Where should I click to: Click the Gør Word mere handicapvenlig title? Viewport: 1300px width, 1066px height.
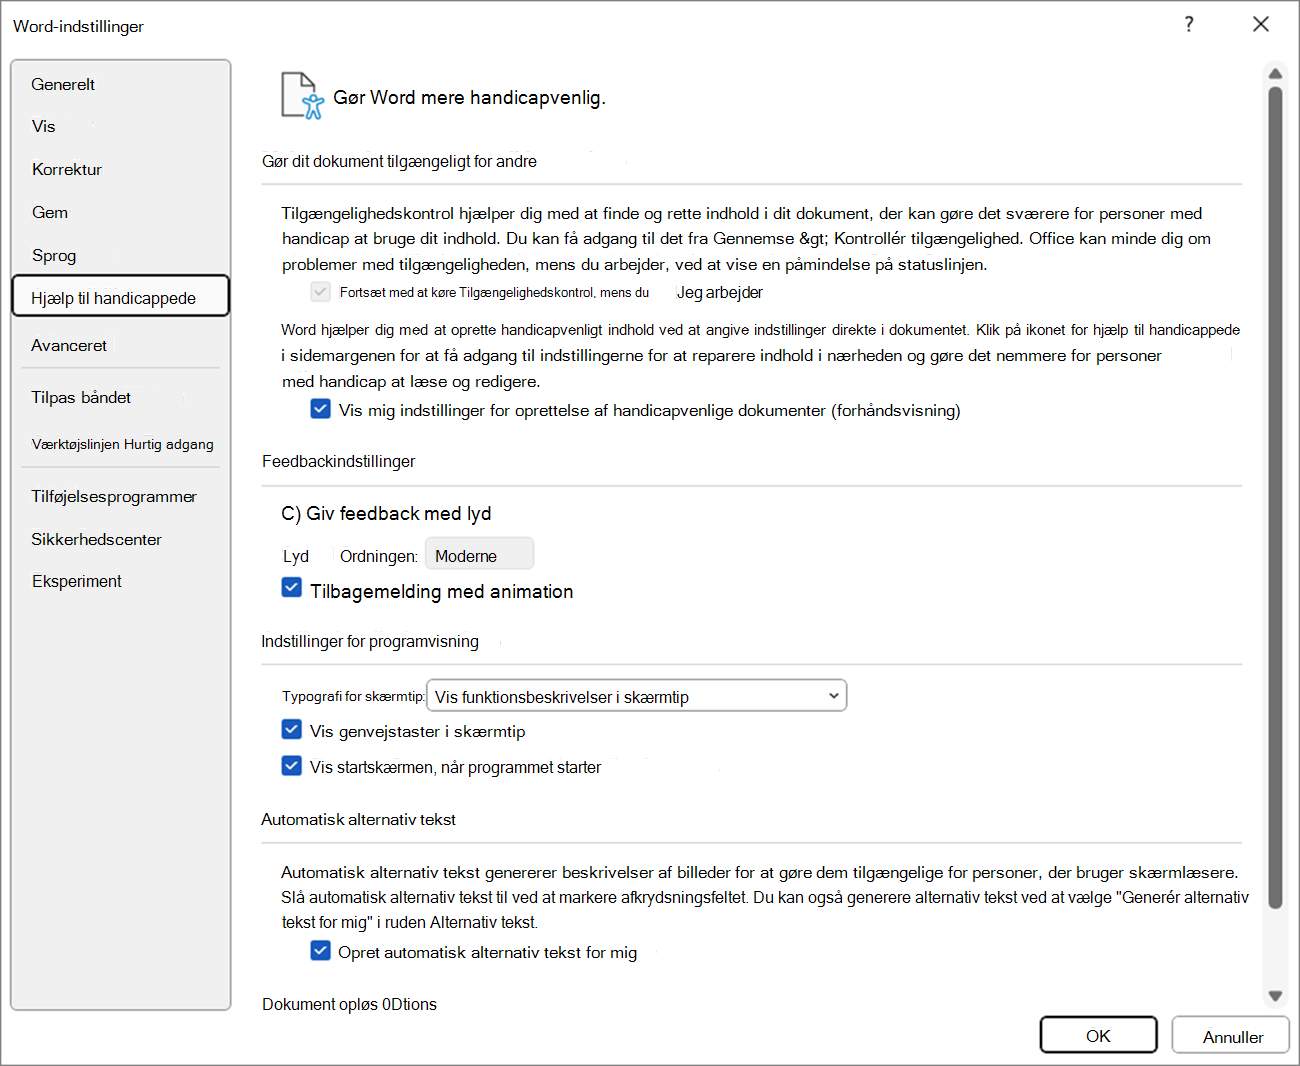coord(469,97)
